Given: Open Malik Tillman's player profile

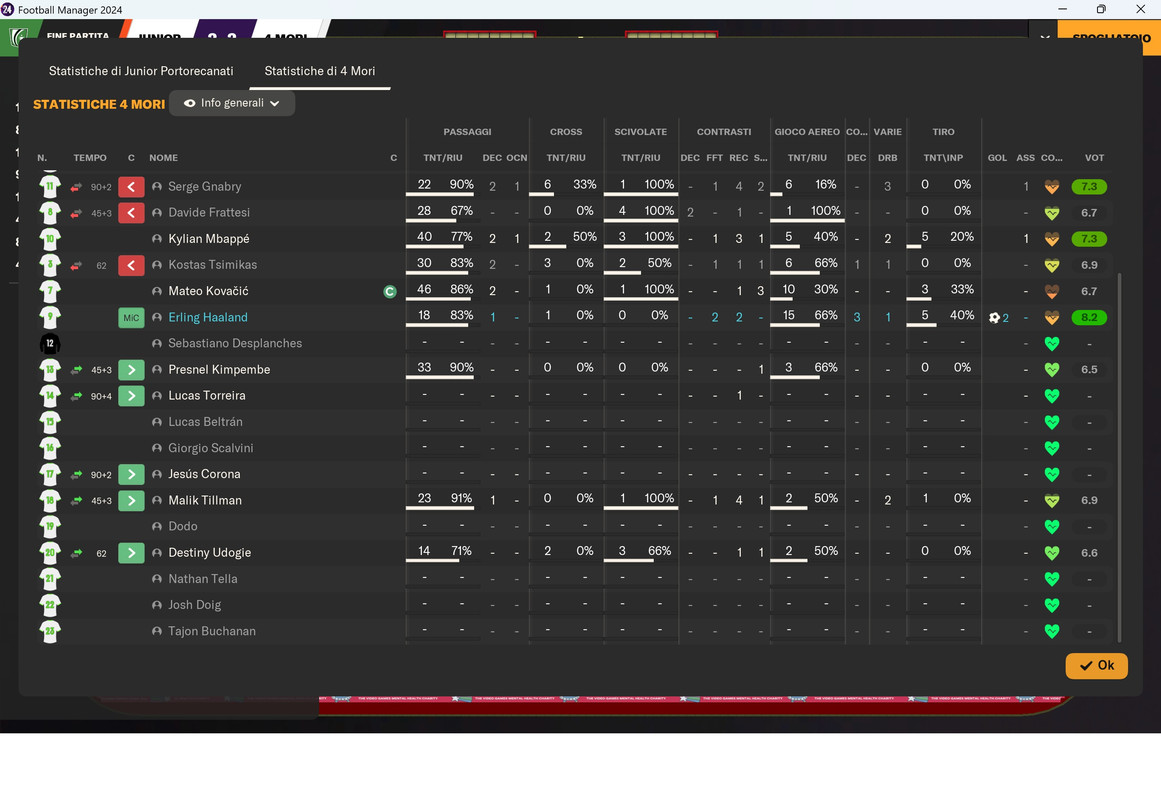Looking at the screenshot, I should 205,501.
